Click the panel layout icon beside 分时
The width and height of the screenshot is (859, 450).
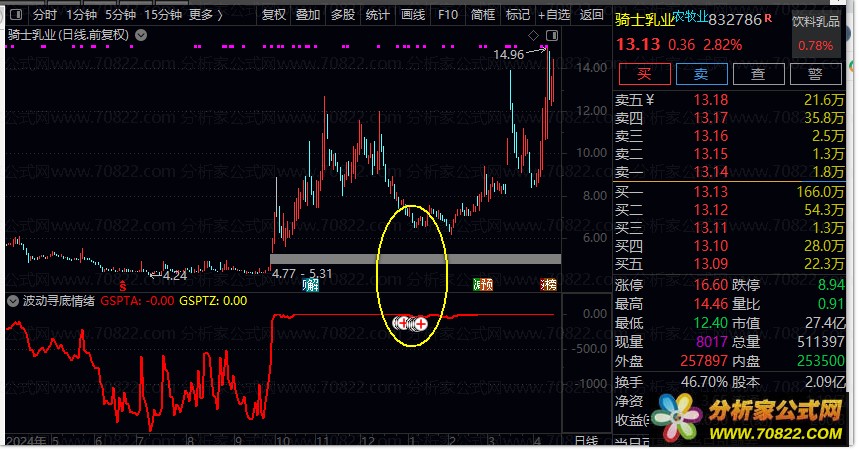pyautogui.click(x=16, y=15)
